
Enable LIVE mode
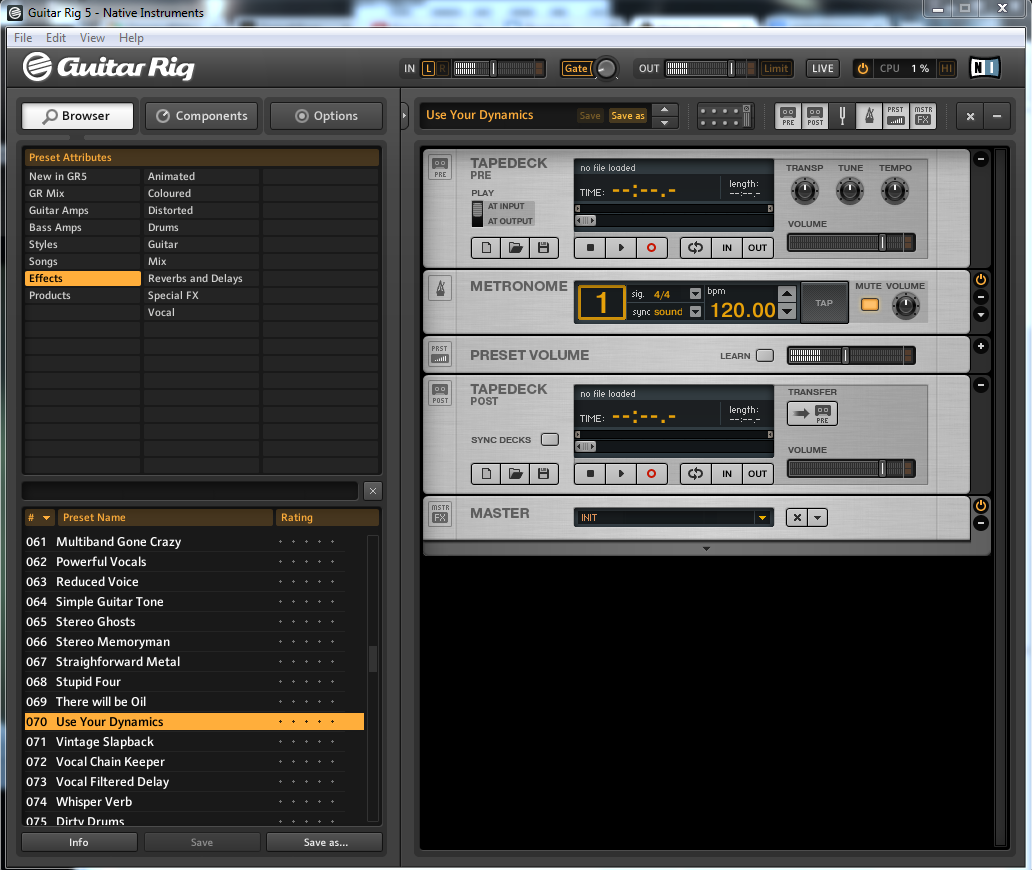click(x=822, y=68)
